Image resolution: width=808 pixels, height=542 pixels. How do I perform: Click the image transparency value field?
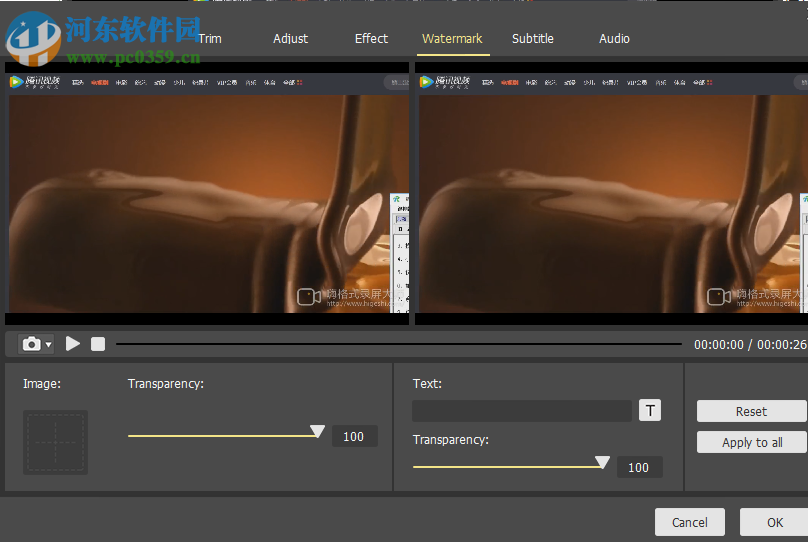click(x=355, y=436)
